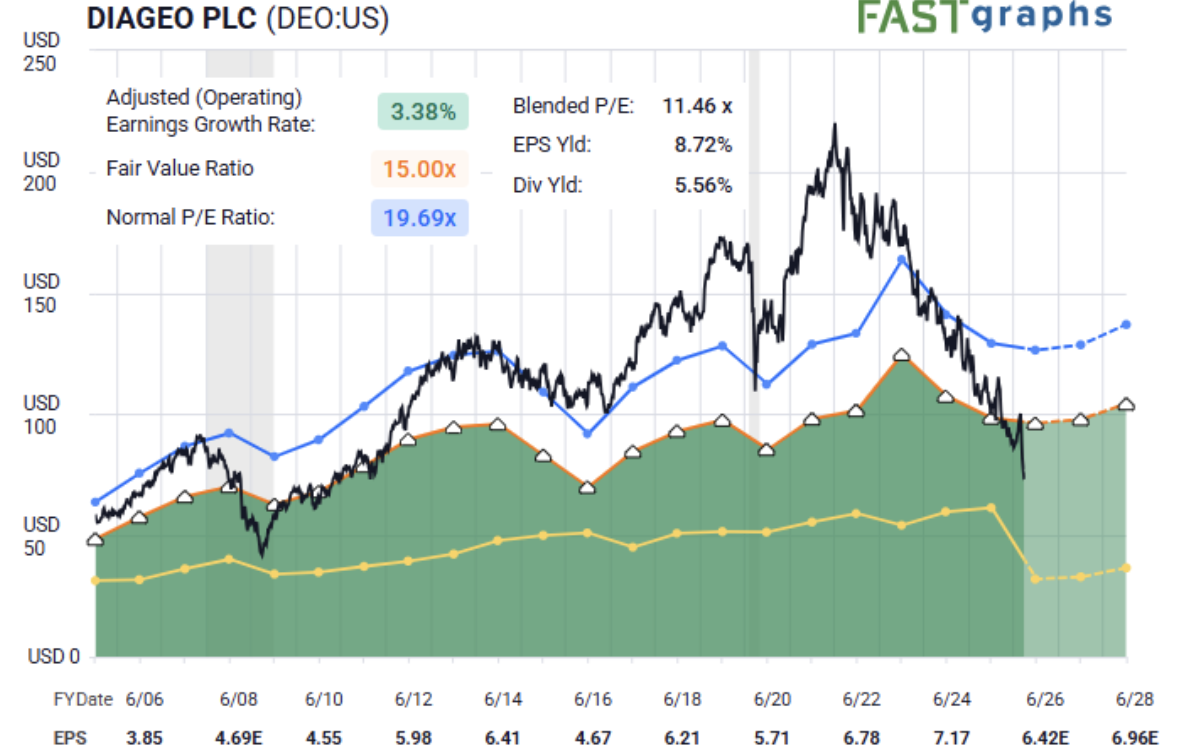Click the last white triangle forecast marker at 6/28
Image resolution: width=1180 pixels, height=748 pixels.
[1126, 404]
